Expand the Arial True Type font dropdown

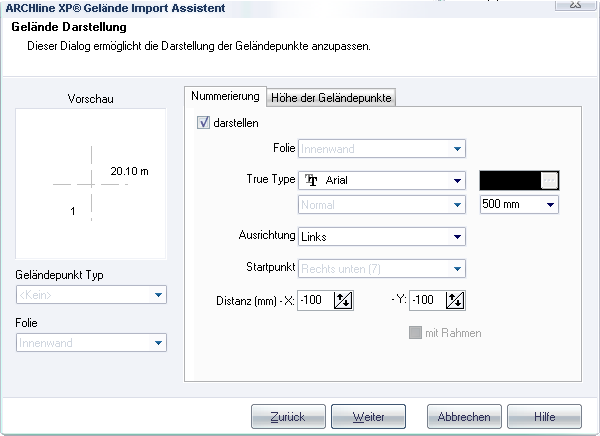[x=382, y=180]
